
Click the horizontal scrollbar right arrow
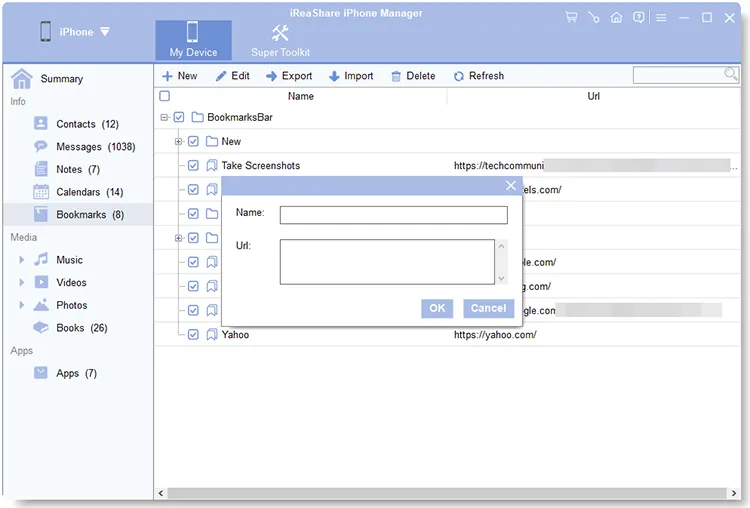[733, 493]
